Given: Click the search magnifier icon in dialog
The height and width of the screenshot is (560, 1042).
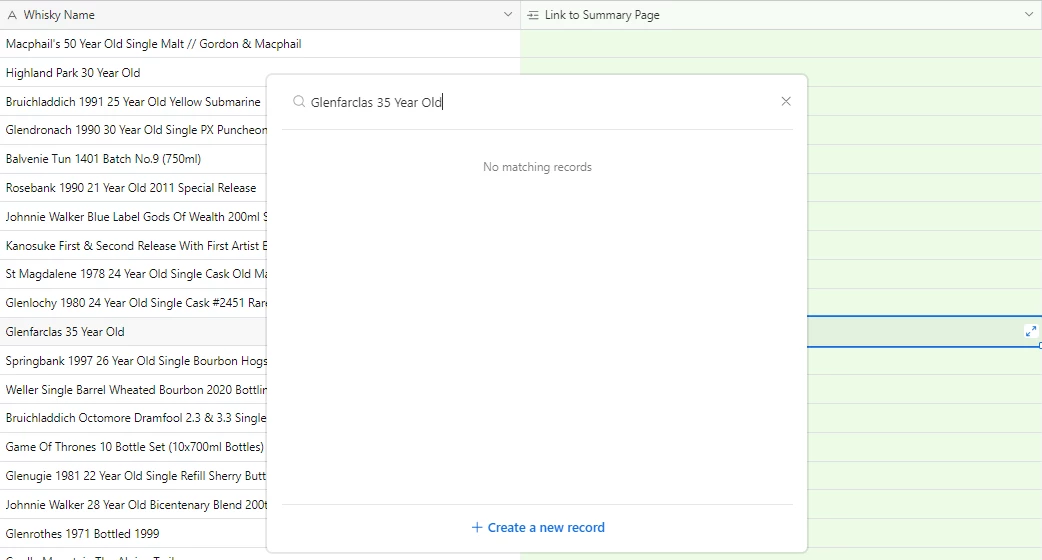Looking at the screenshot, I should tap(299, 102).
